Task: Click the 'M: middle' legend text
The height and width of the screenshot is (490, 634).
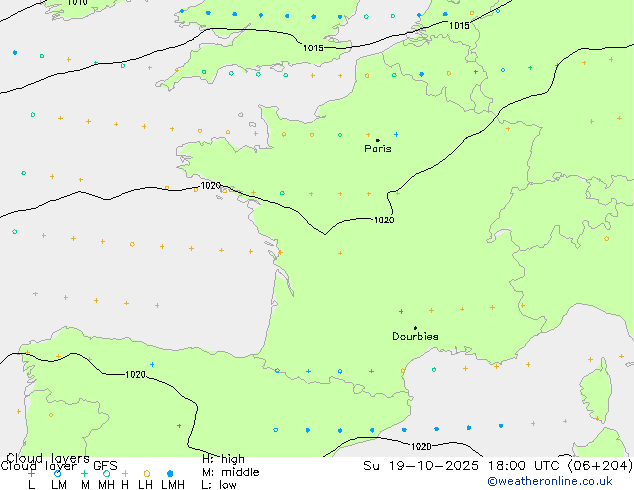Action: [230, 472]
